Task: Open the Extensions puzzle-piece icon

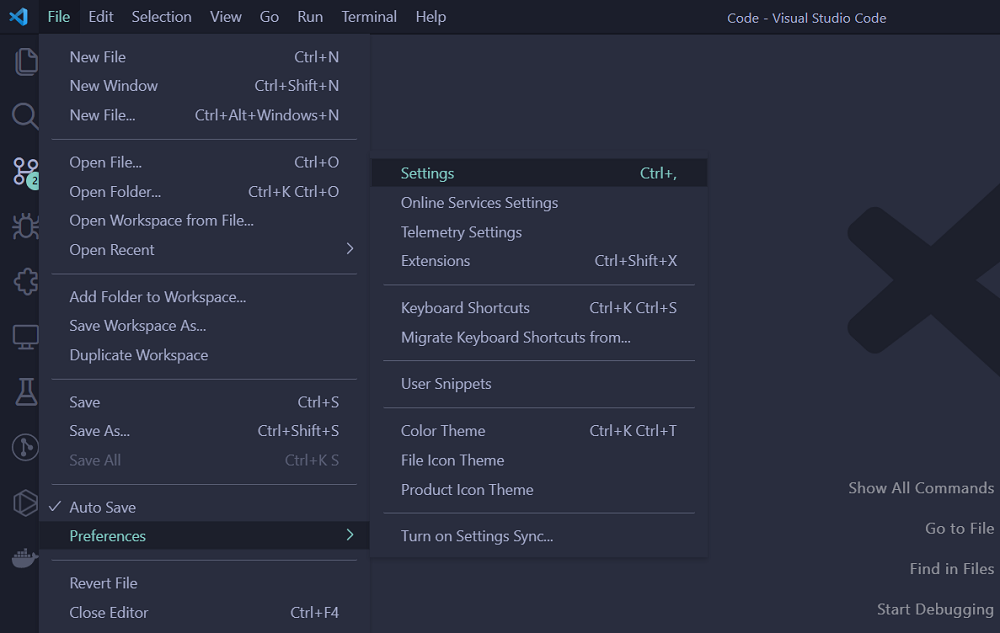Action: (x=25, y=282)
